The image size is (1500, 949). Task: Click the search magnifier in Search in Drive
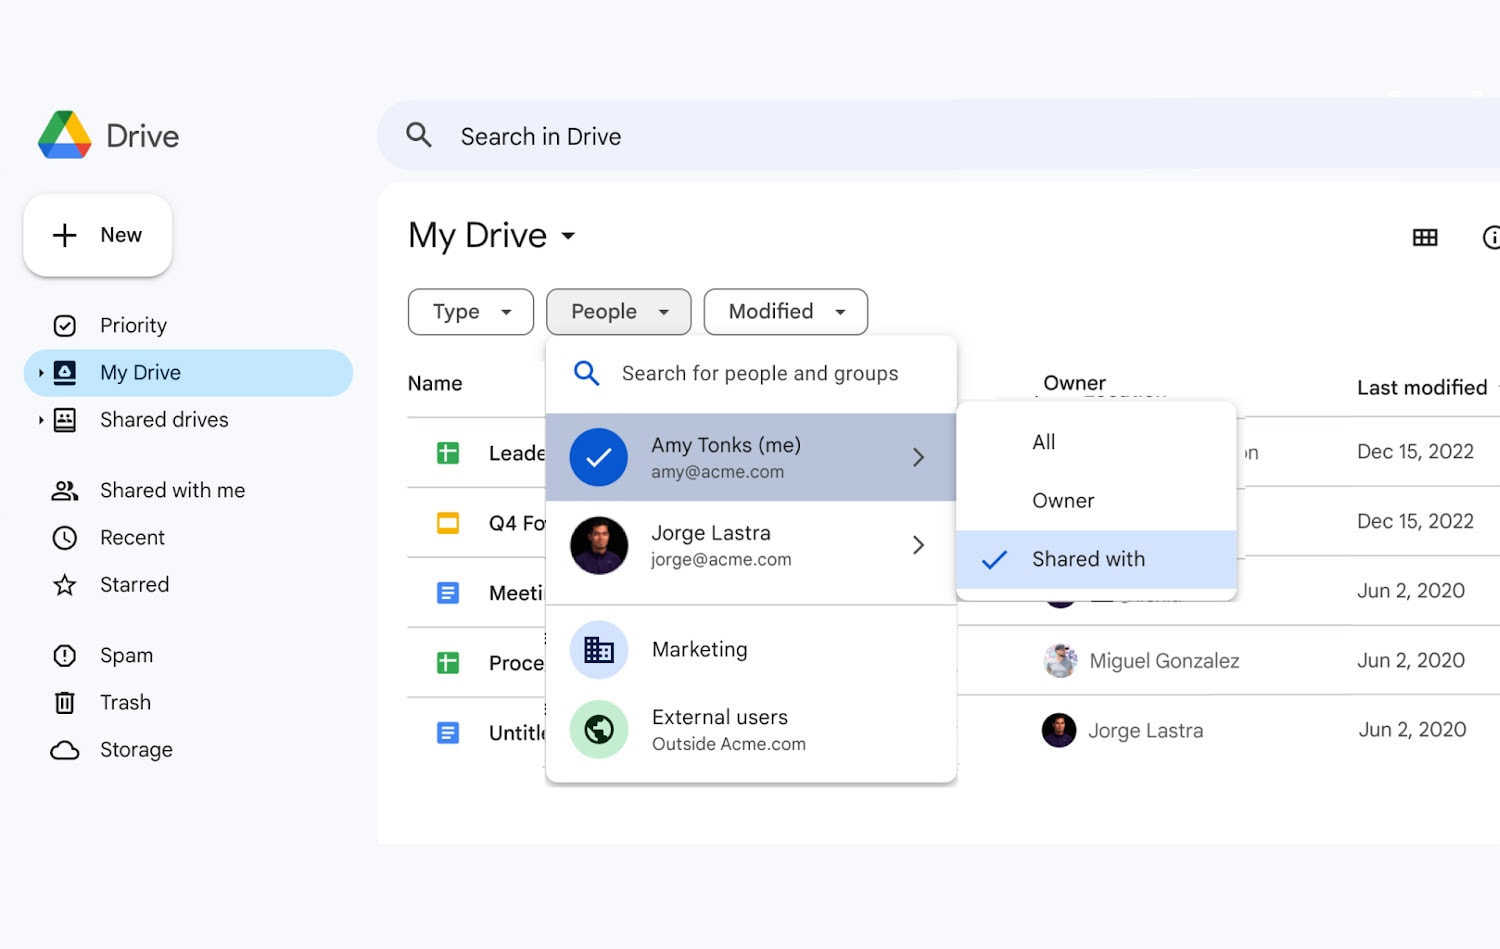pos(418,135)
